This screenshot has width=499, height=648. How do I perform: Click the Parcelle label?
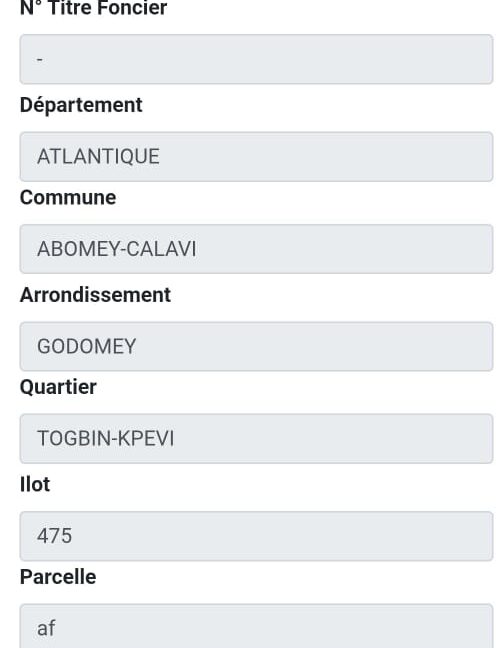pyautogui.click(x=58, y=577)
